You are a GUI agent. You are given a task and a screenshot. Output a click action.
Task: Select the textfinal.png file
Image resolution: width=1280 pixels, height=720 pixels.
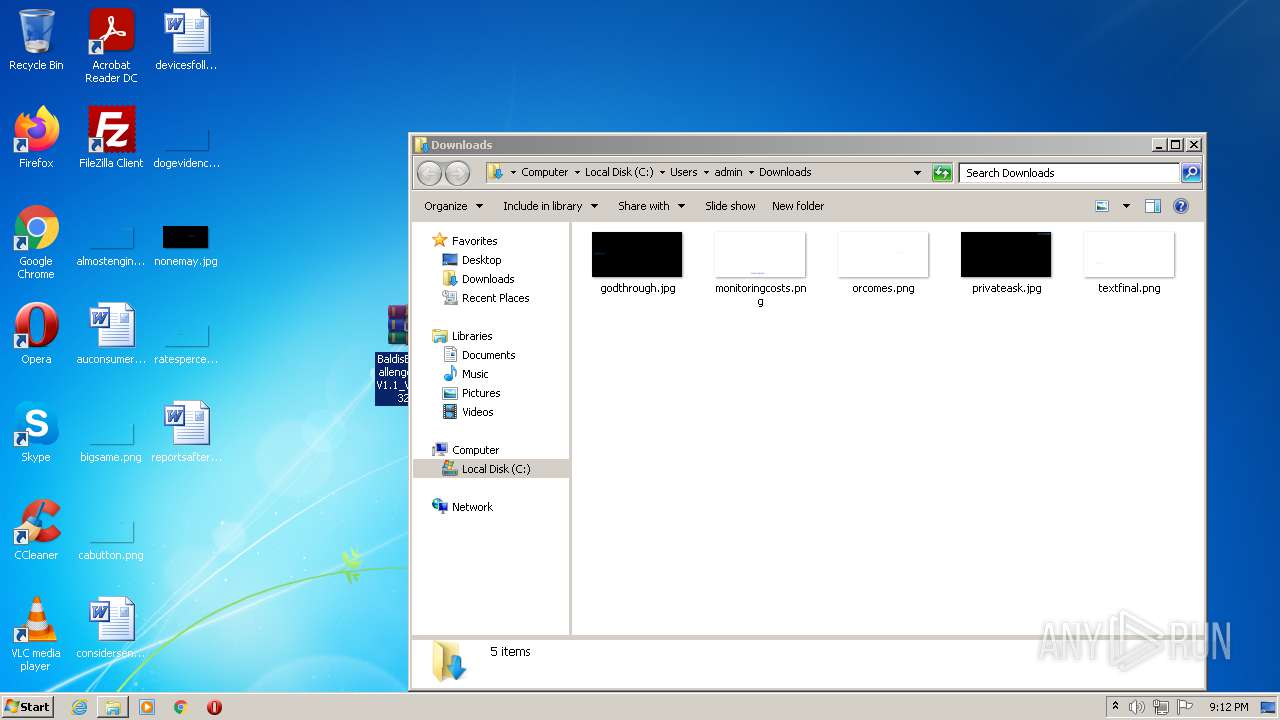tap(1129, 263)
